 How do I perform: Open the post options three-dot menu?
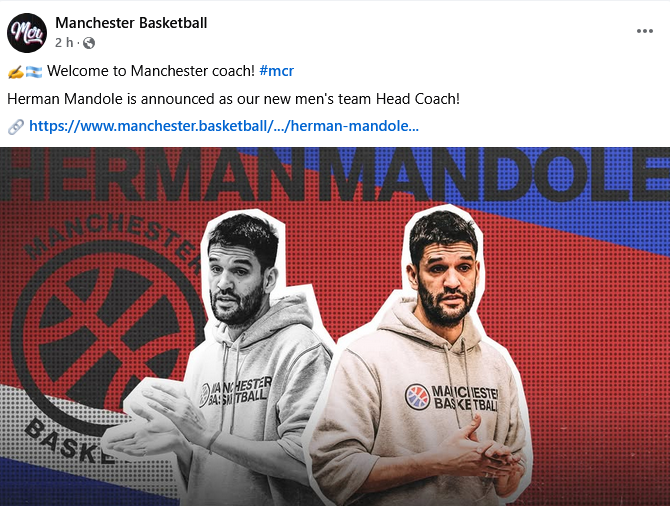point(644,31)
